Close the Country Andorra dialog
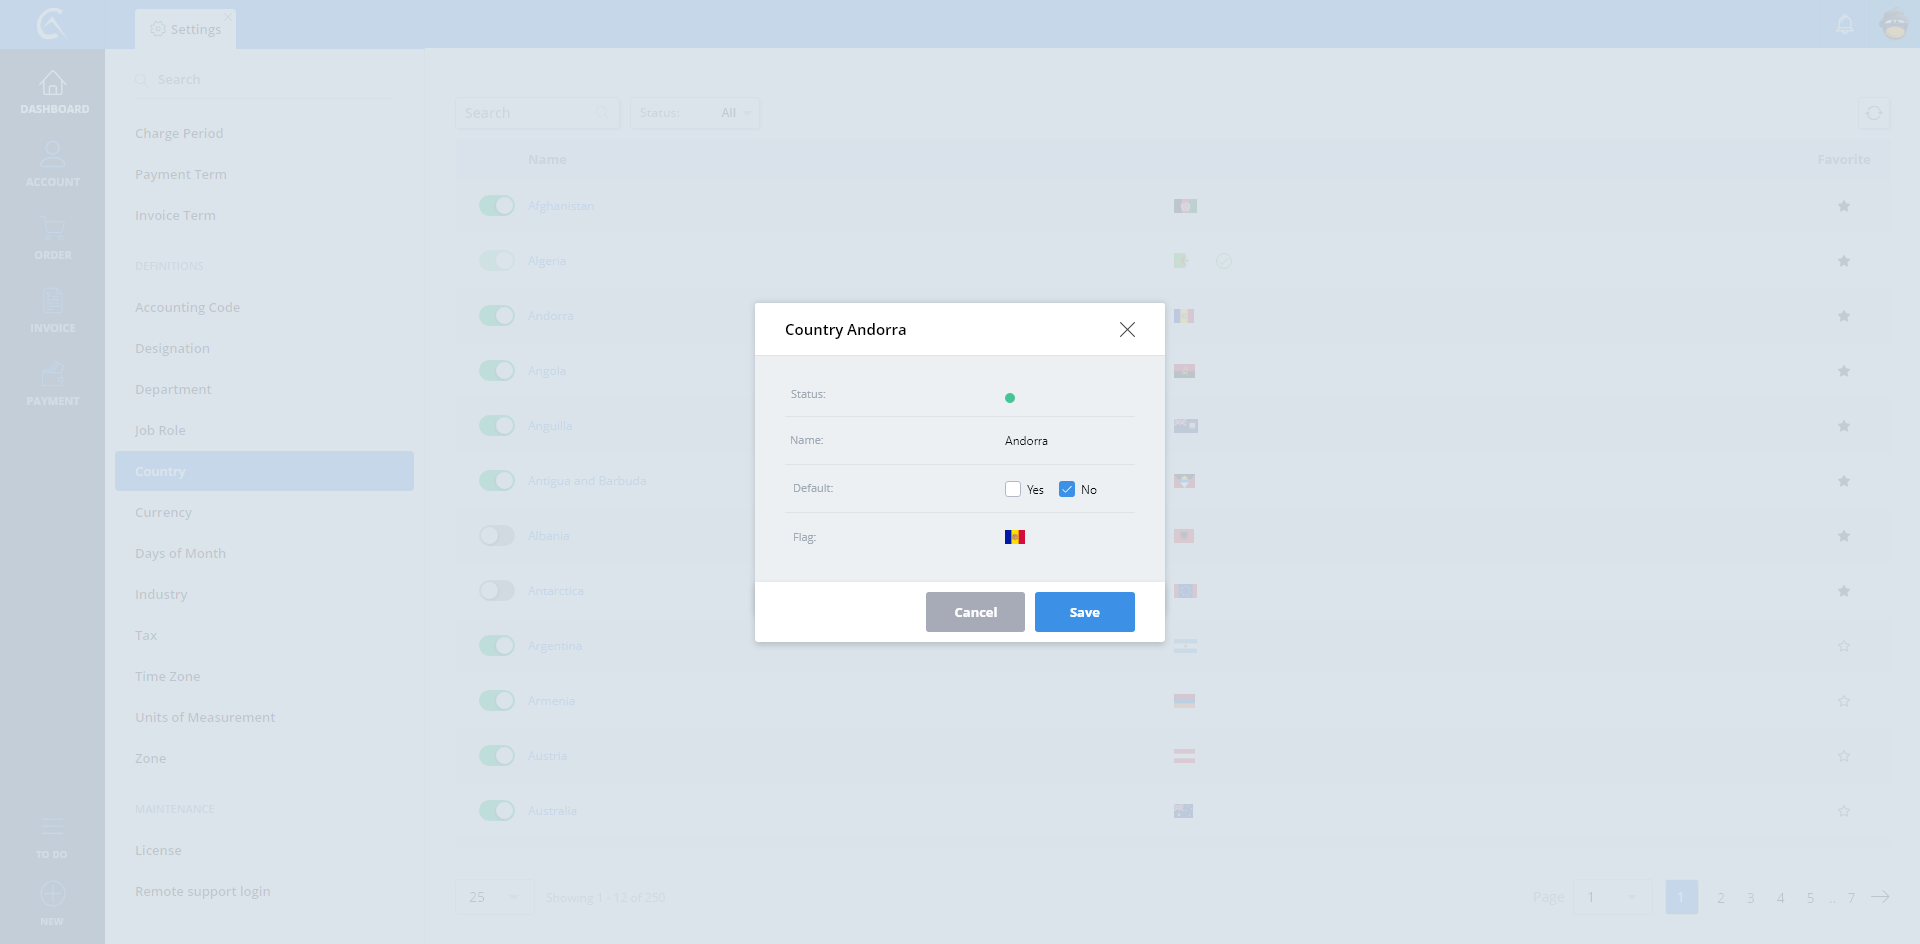Image resolution: width=1920 pixels, height=944 pixels. point(1127,329)
